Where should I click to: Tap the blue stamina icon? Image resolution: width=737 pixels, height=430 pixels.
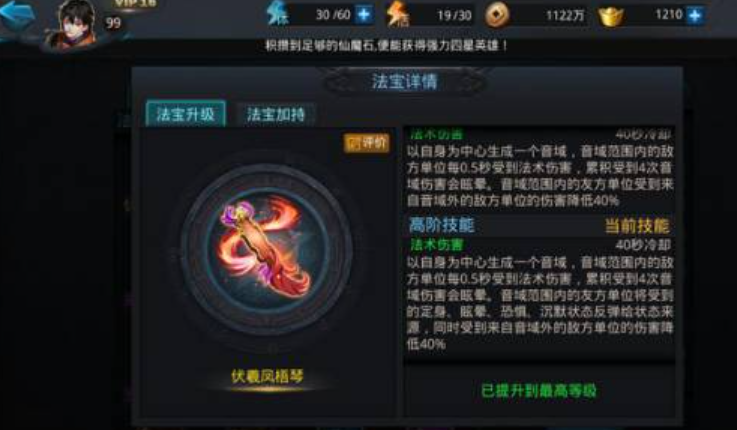(278, 14)
